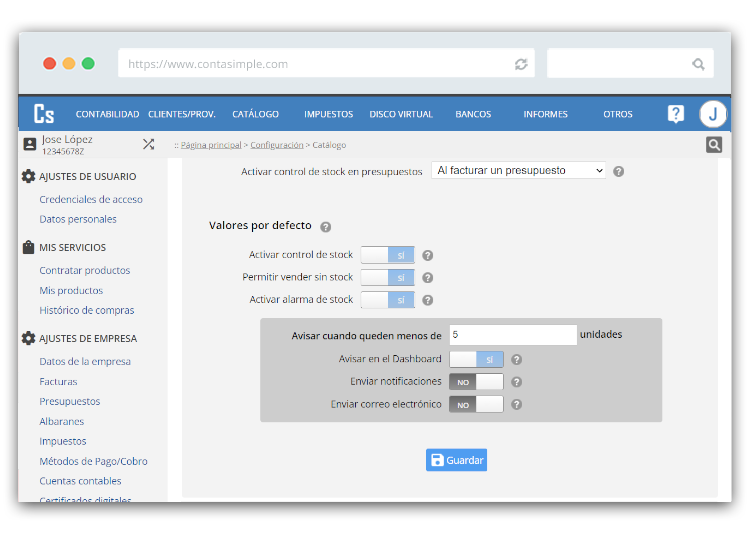Expand the INFORMES menu
Screen dimensions: 750x556
point(545,114)
